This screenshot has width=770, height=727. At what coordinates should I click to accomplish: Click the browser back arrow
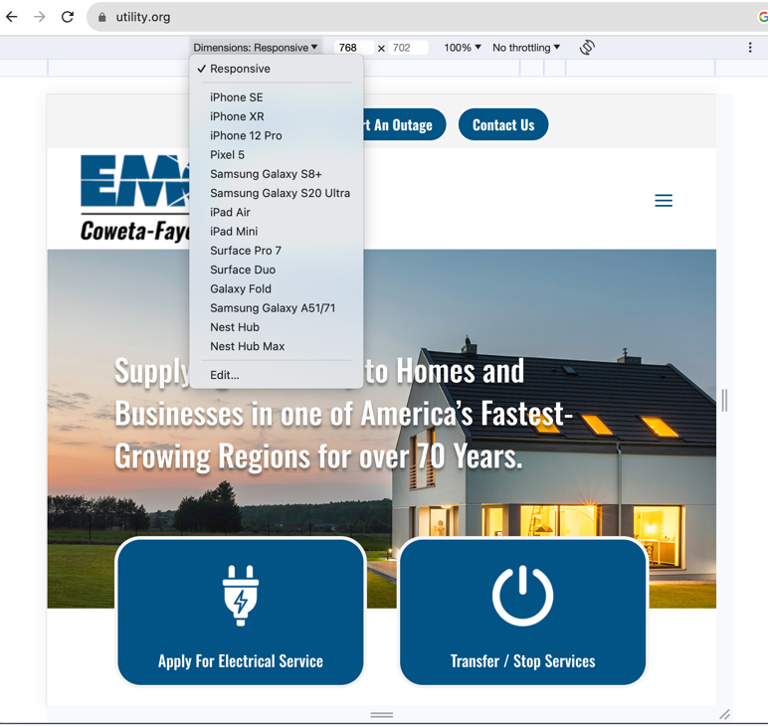coord(12,17)
